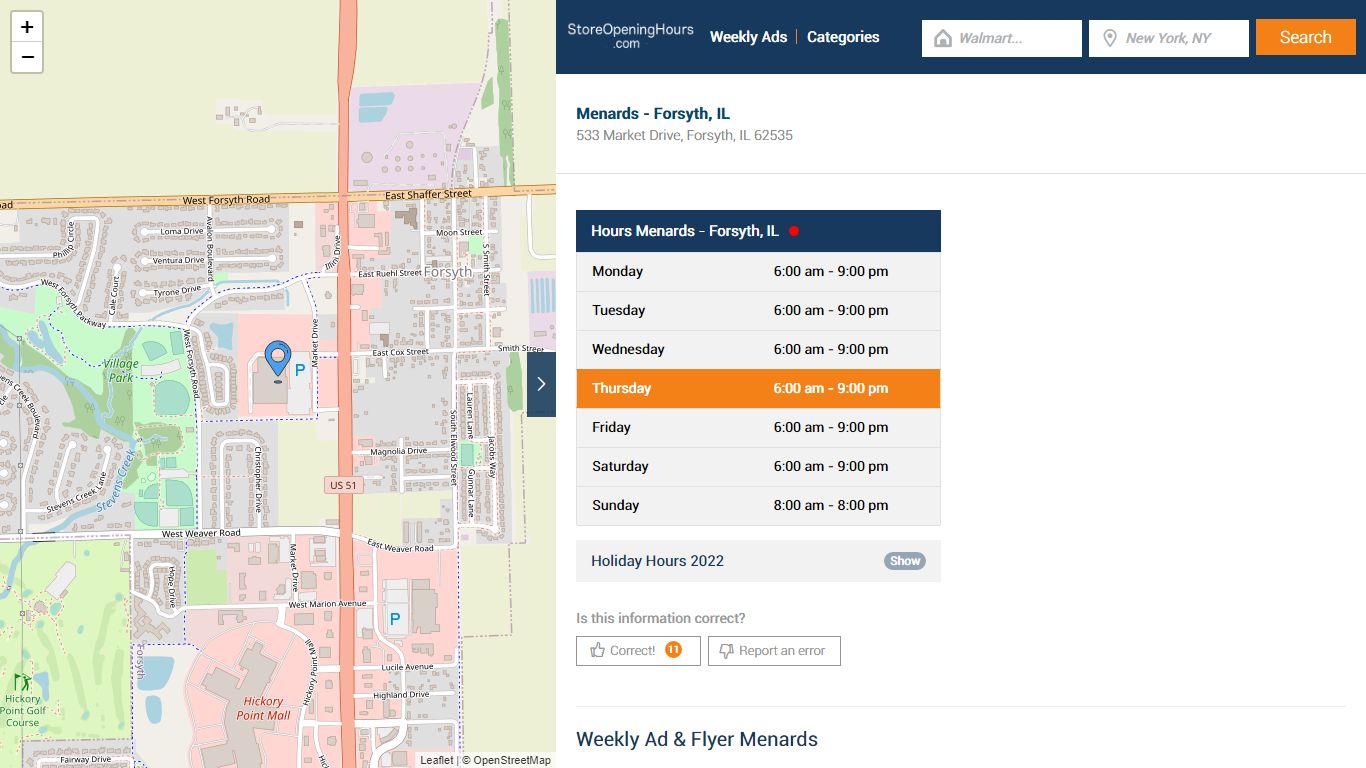Click Hickory Point Mall label on map
This screenshot has width=1366, height=768.
click(x=264, y=708)
